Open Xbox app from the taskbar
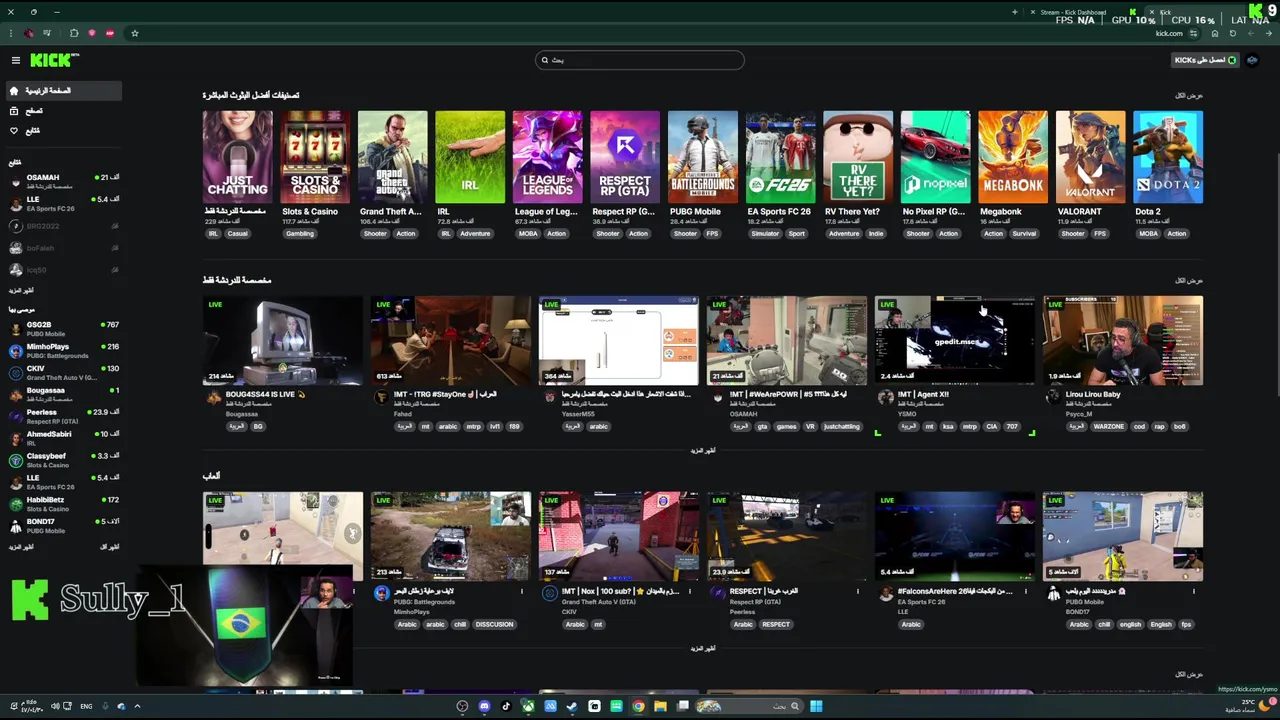 click(528, 706)
